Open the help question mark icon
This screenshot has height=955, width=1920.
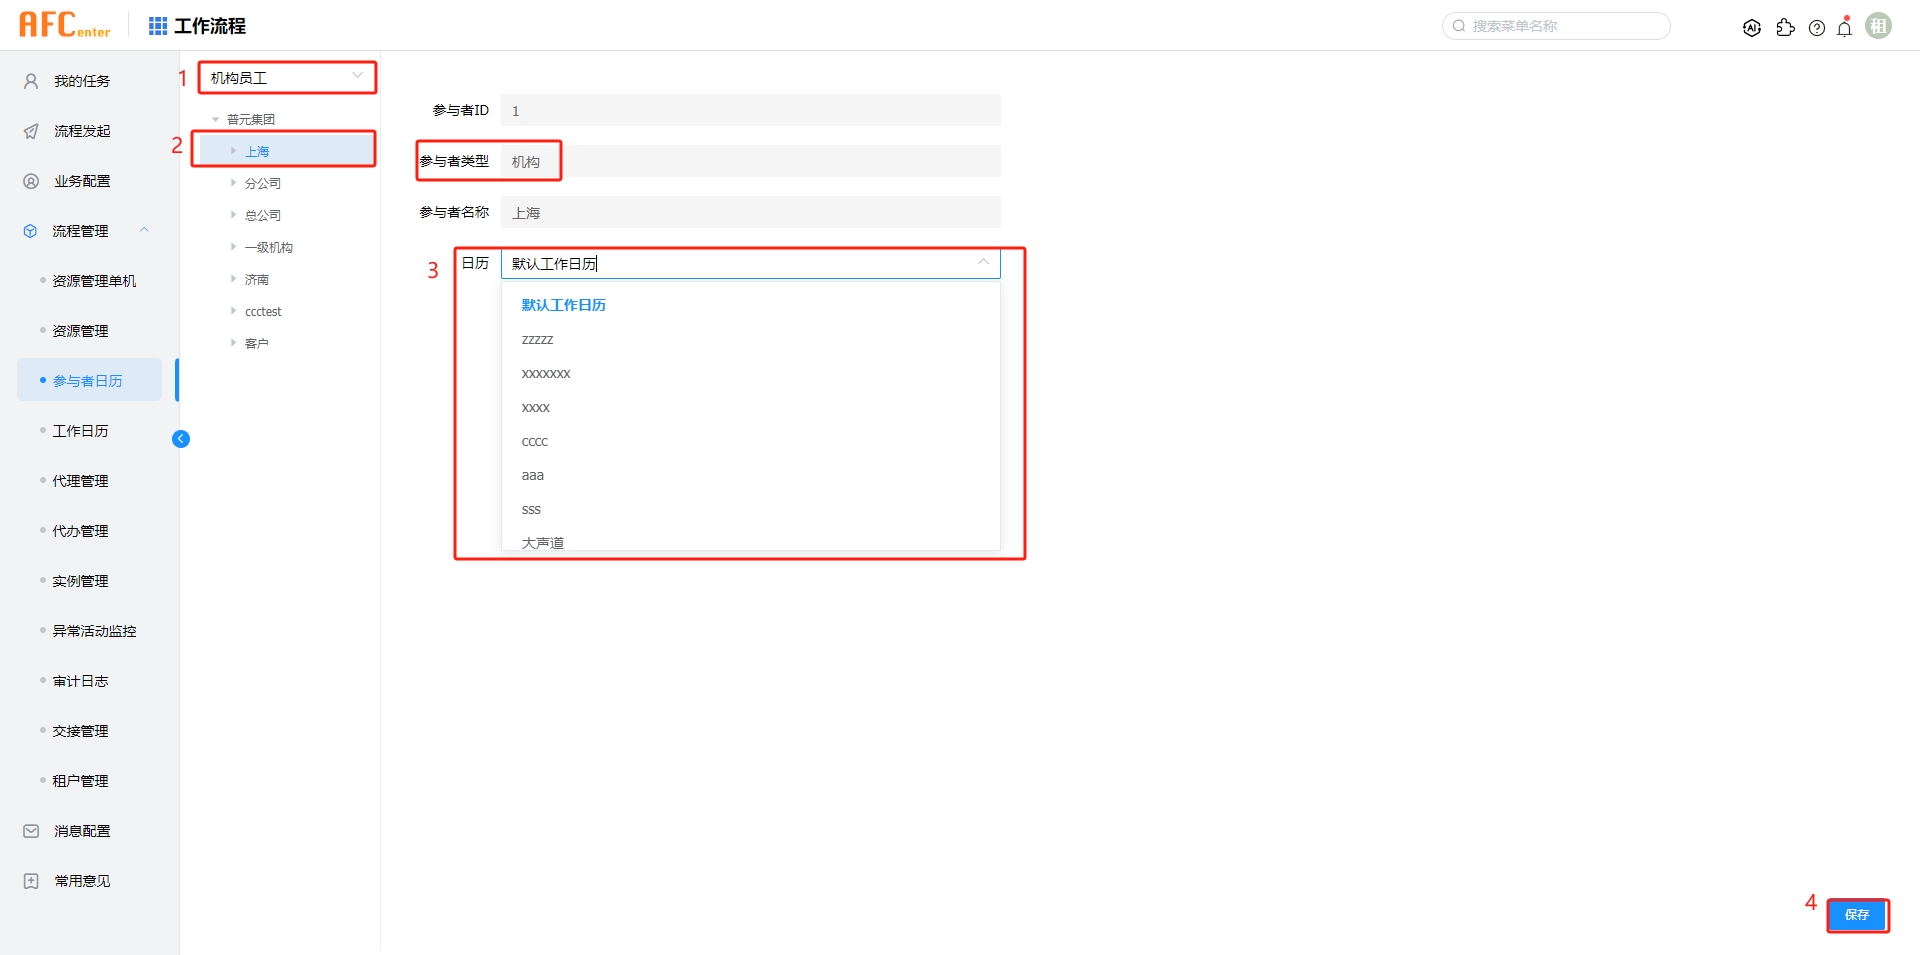click(1817, 28)
